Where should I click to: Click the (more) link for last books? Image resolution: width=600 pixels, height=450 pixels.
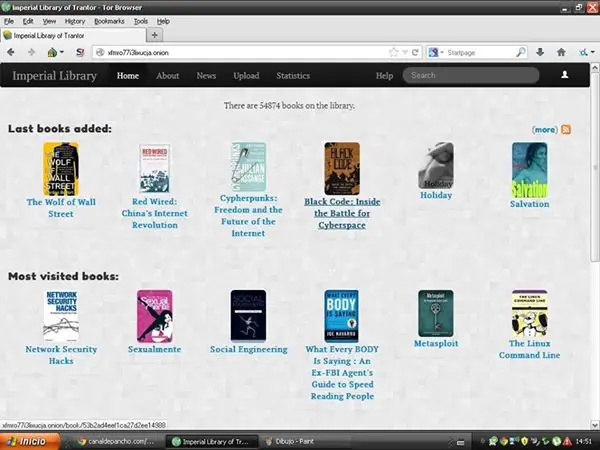tap(545, 130)
